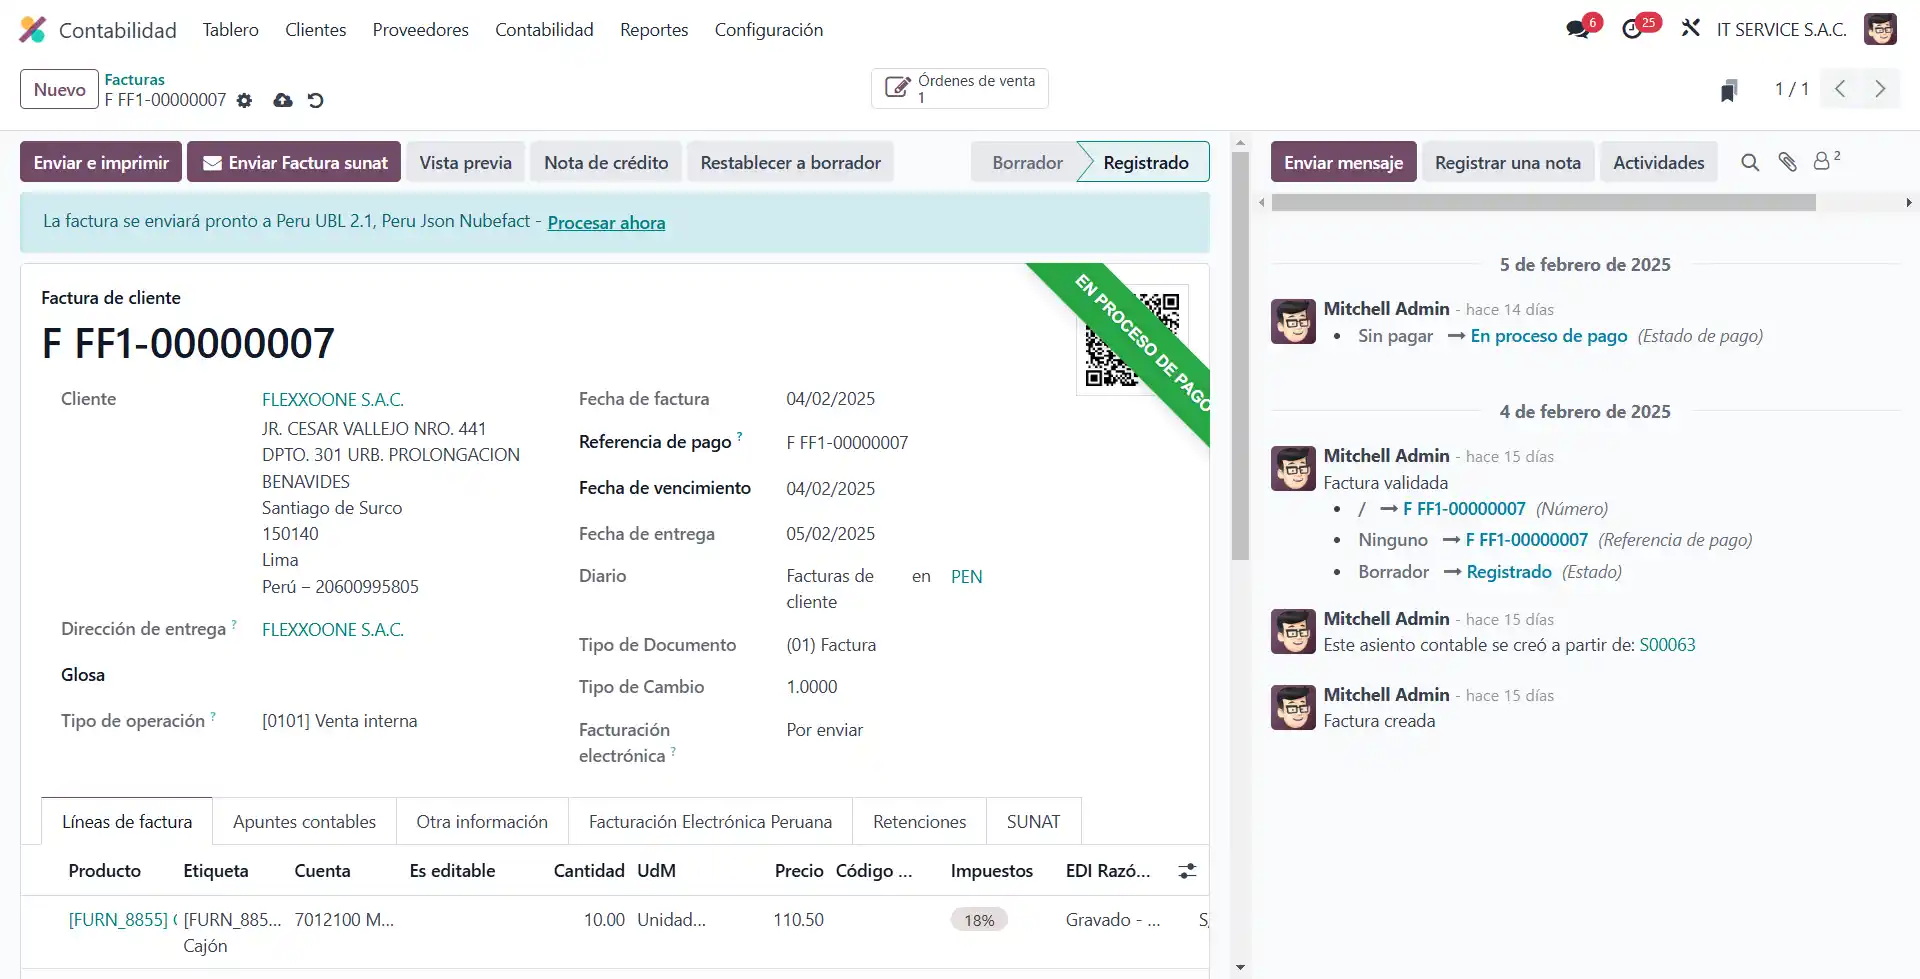Image resolution: width=1920 pixels, height=979 pixels.
Task: Click the Órdenes de venta smart button
Action: click(960, 89)
